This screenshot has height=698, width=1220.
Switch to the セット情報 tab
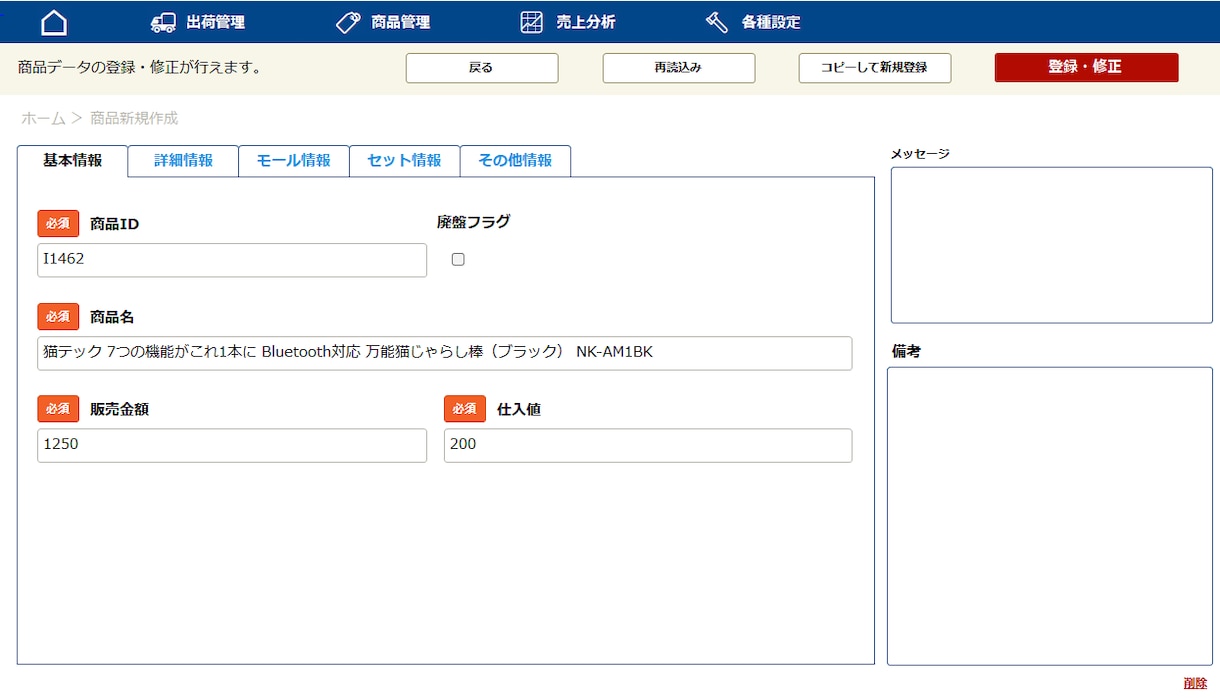[x=405, y=161]
